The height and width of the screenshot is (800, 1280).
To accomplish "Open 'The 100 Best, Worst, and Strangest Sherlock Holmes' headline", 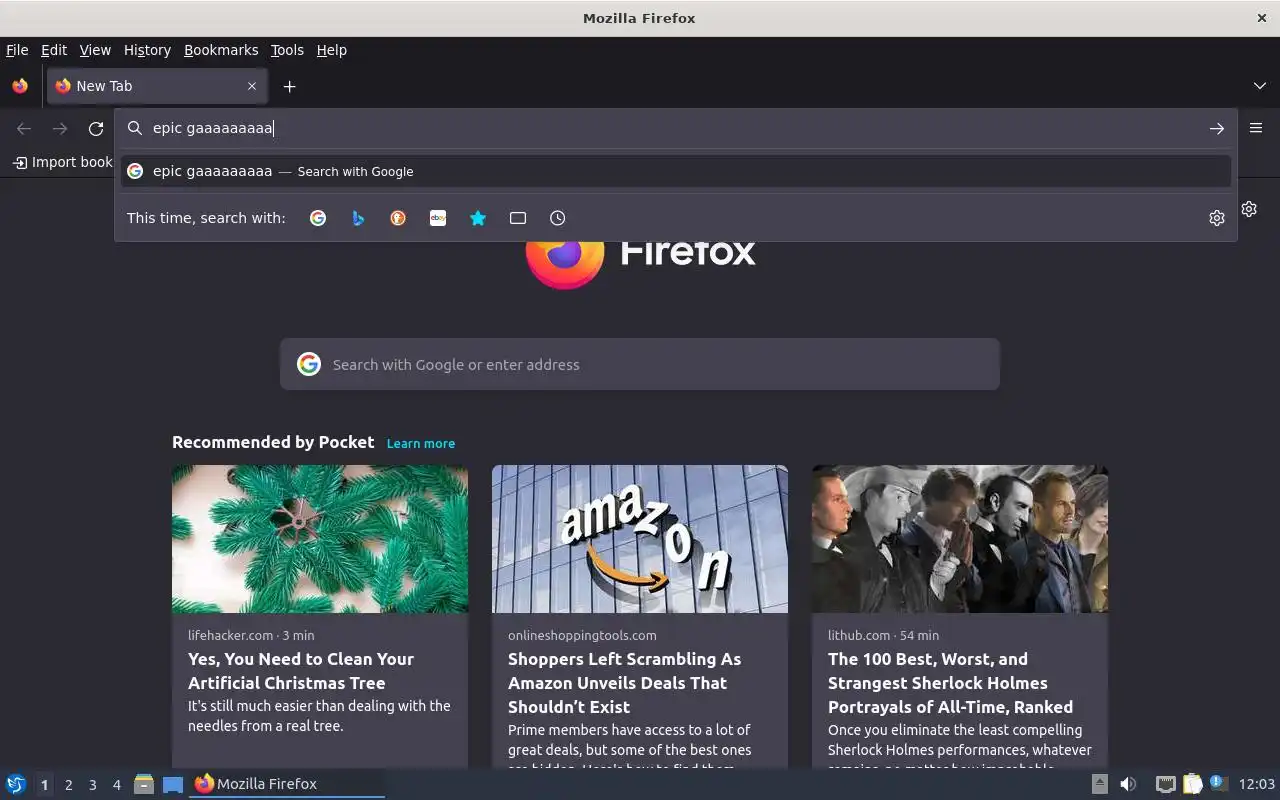I will [x=950, y=683].
